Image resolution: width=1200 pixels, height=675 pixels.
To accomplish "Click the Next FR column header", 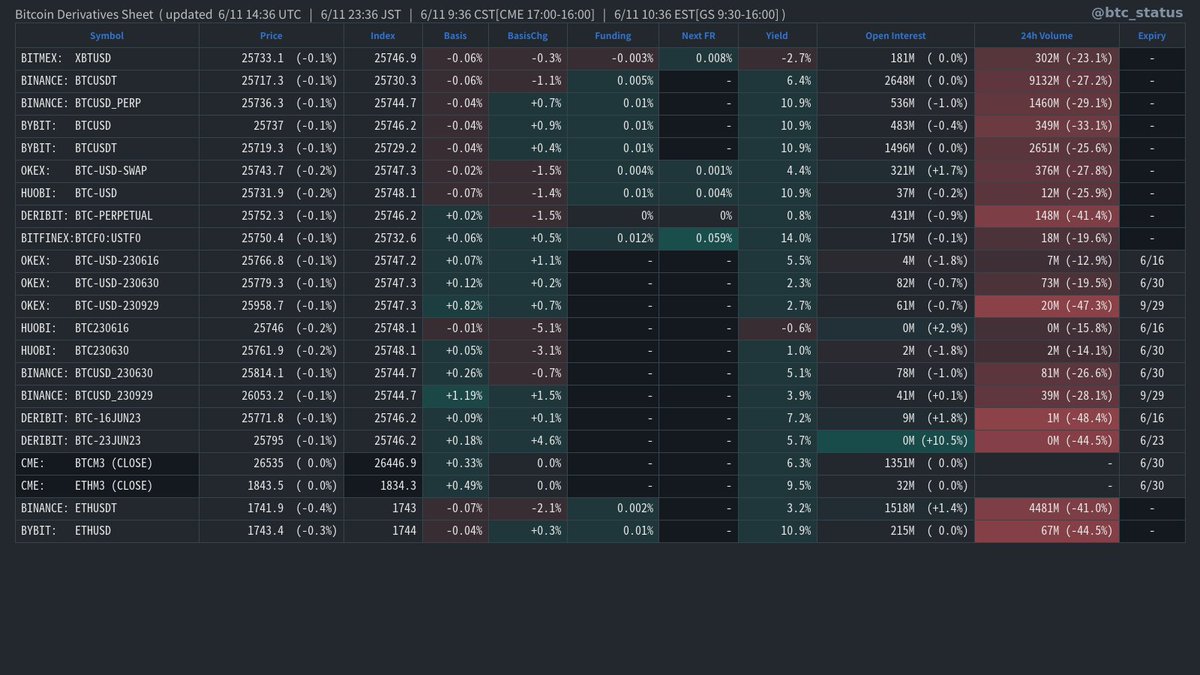I will tap(698, 36).
